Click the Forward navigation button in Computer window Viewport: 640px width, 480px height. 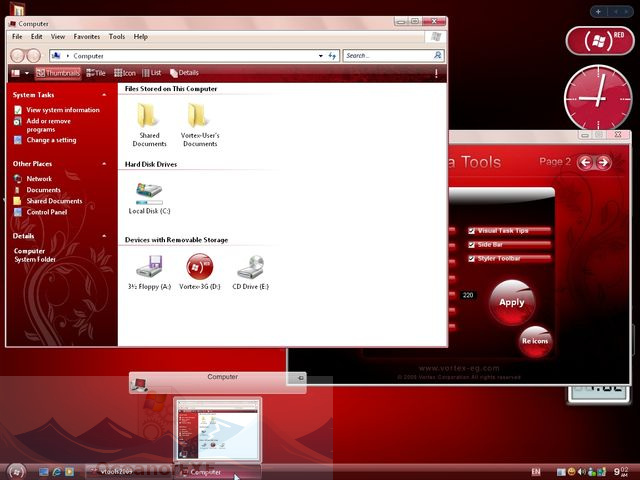coord(33,56)
